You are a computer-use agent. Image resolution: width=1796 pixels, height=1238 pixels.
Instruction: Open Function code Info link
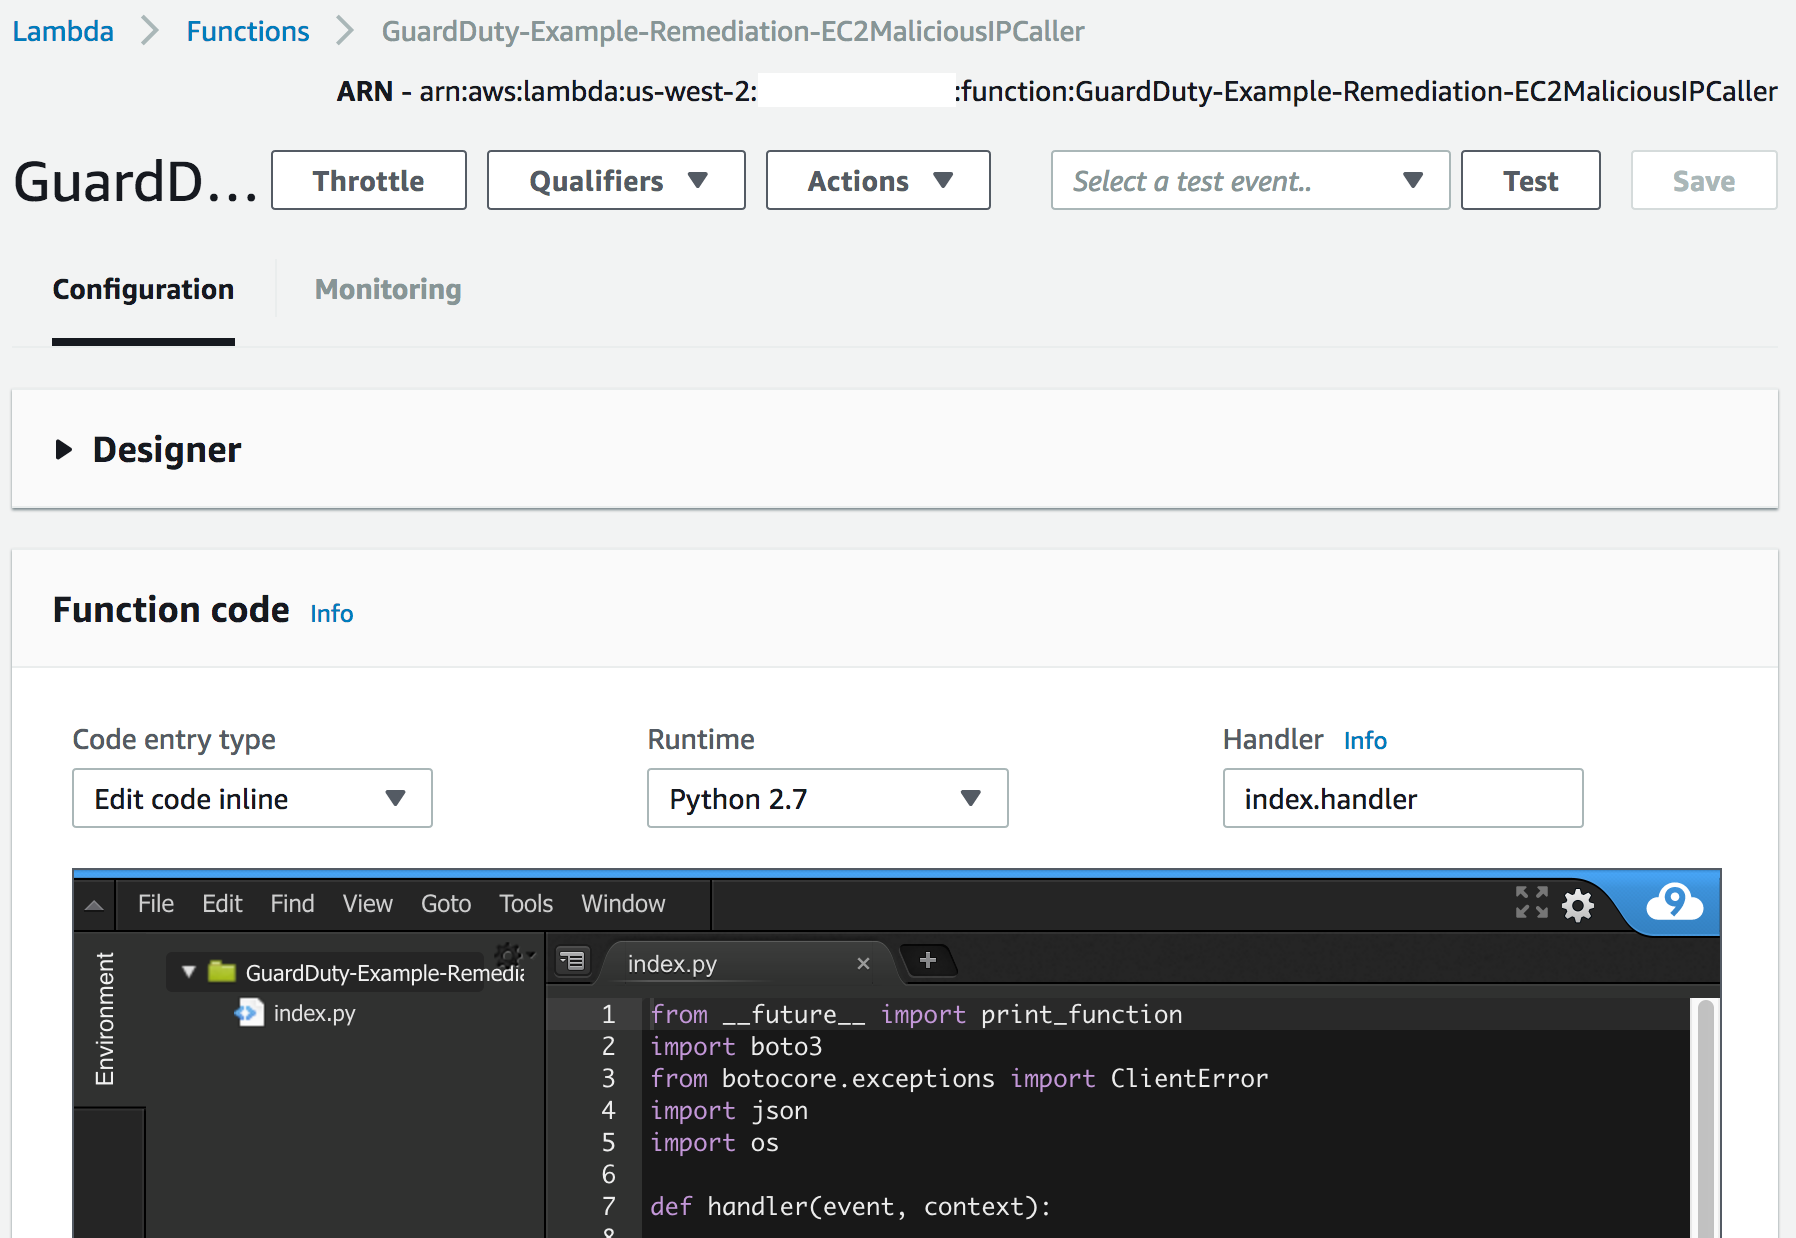click(x=331, y=613)
